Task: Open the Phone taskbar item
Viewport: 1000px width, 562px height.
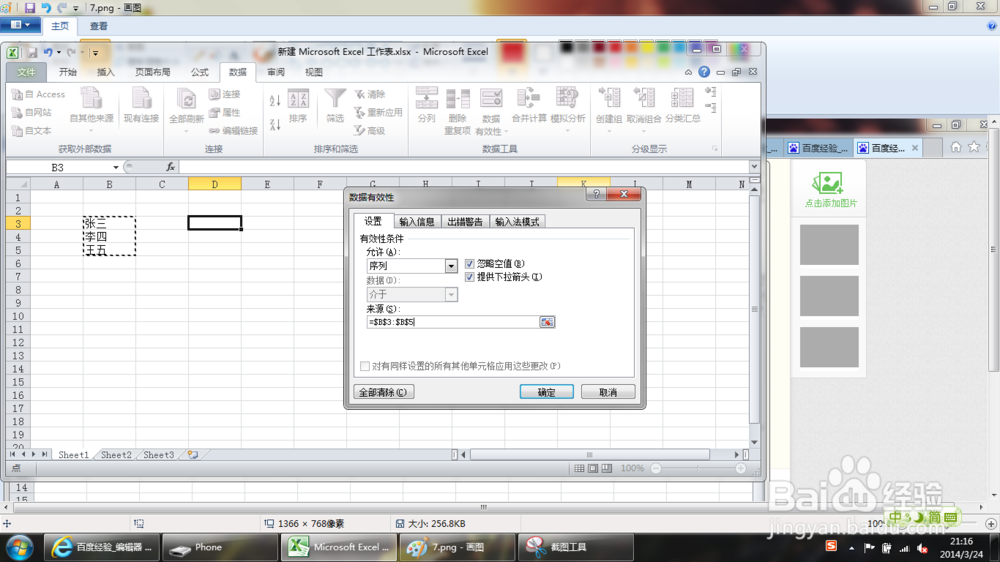Action: click(220, 547)
